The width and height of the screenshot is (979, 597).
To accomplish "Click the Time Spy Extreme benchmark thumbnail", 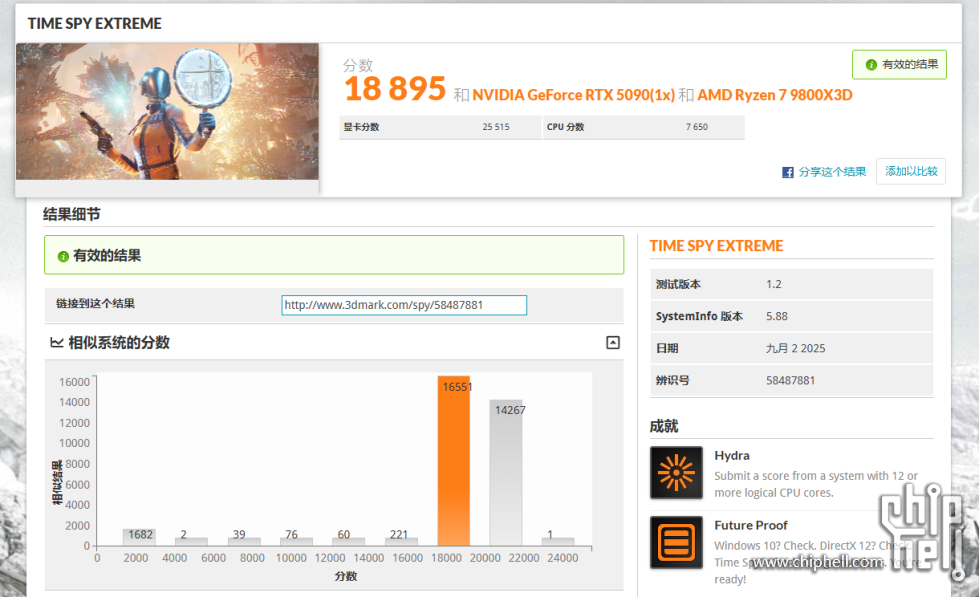I will [167, 111].
